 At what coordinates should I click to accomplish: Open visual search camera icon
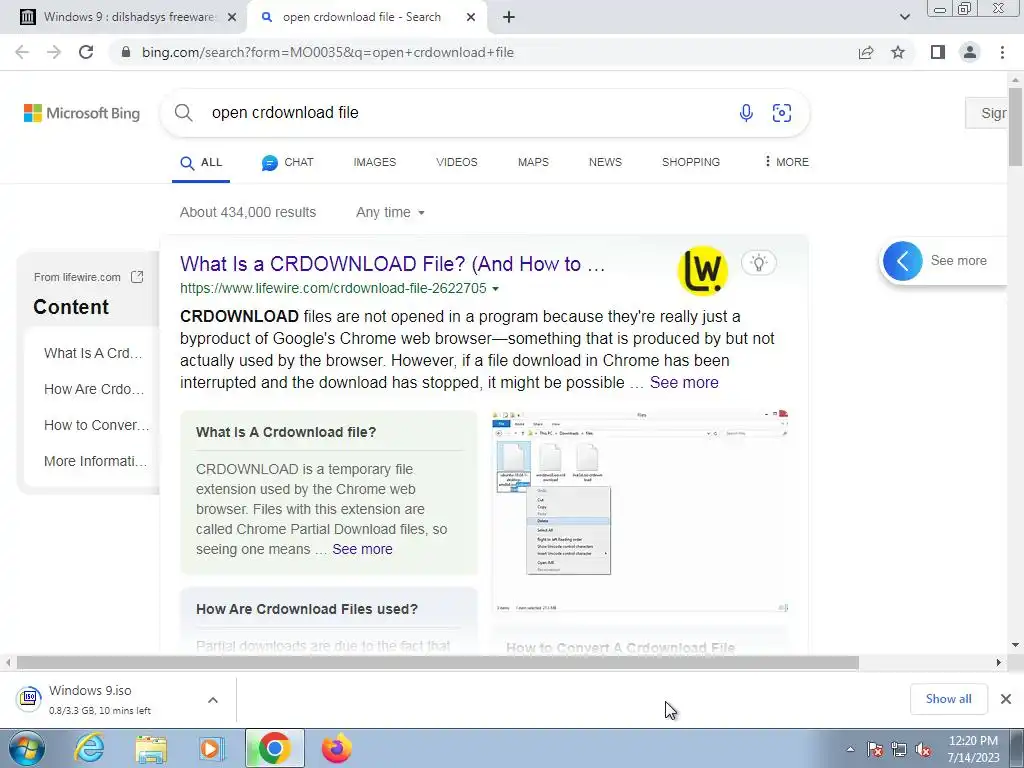pyautogui.click(x=782, y=113)
